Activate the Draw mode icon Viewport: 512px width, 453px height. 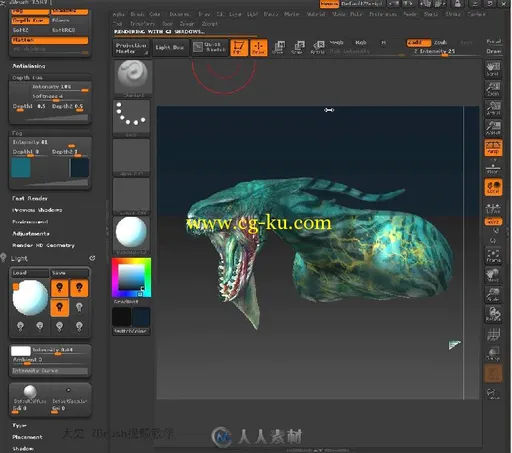259,47
